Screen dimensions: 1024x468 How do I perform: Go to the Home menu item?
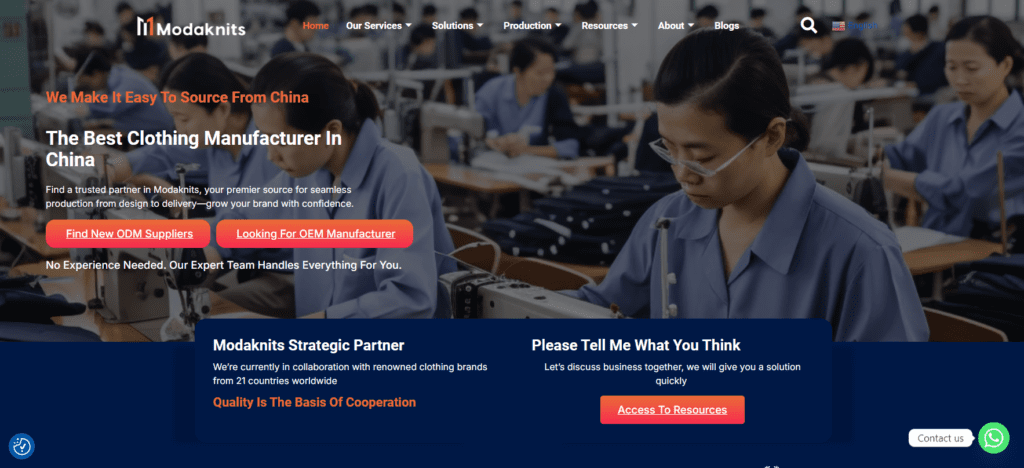click(x=315, y=26)
